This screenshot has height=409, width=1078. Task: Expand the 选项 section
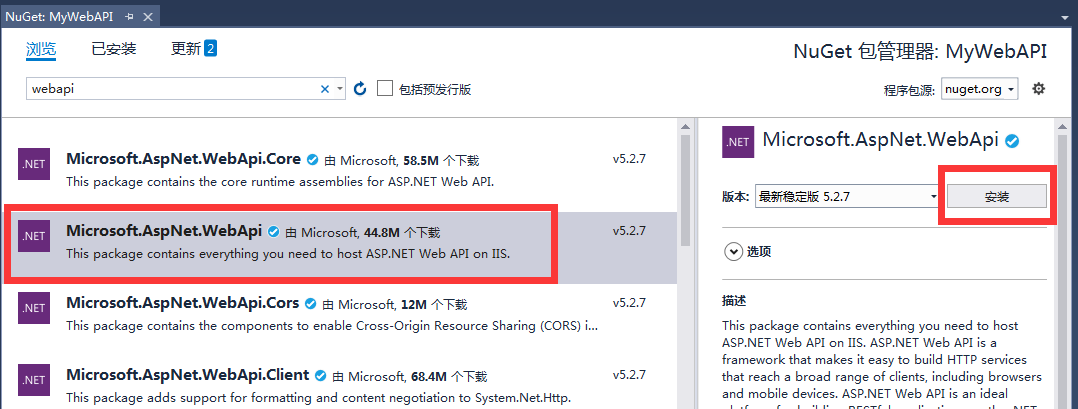point(732,252)
